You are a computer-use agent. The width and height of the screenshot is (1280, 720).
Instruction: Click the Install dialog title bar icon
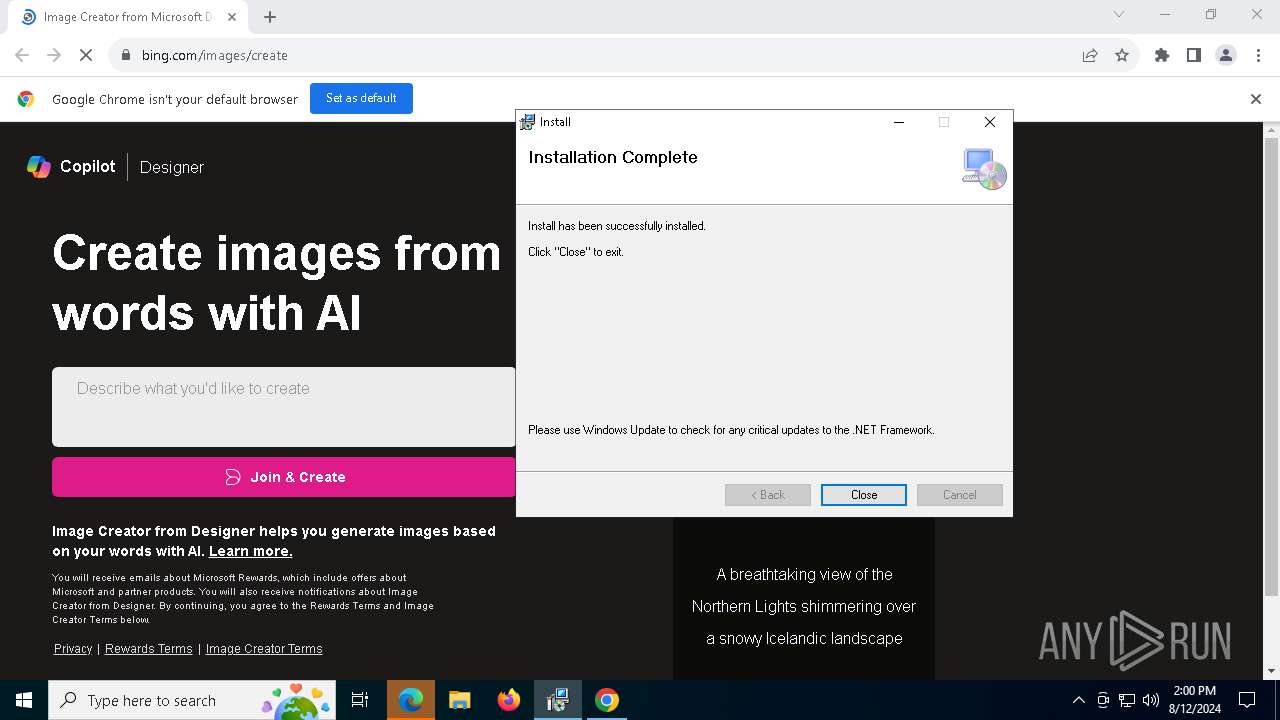coord(527,122)
